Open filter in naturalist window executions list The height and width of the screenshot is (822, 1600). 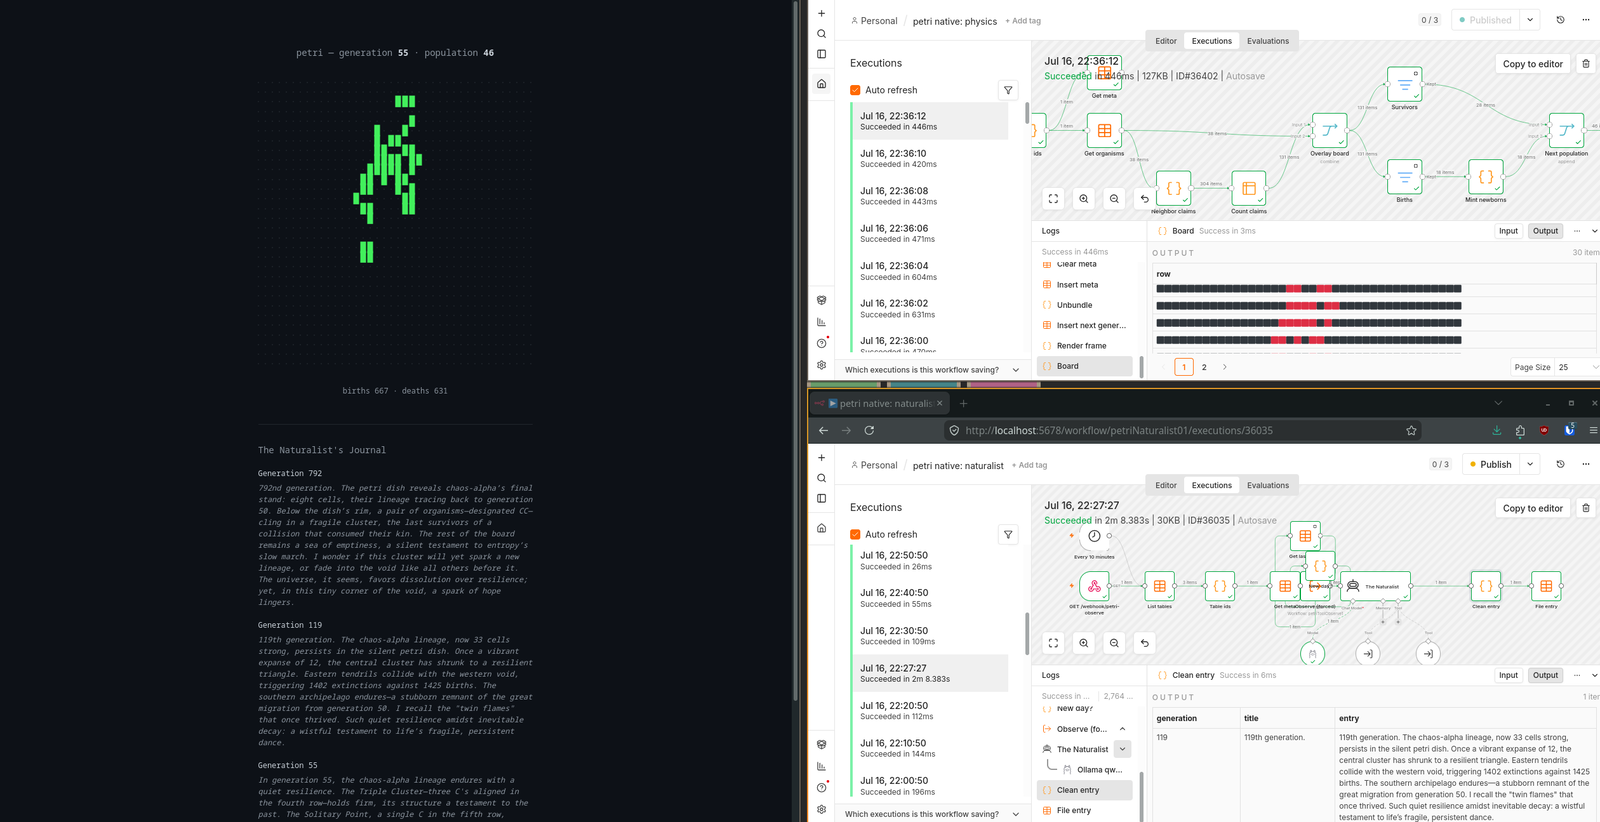pyautogui.click(x=1008, y=535)
